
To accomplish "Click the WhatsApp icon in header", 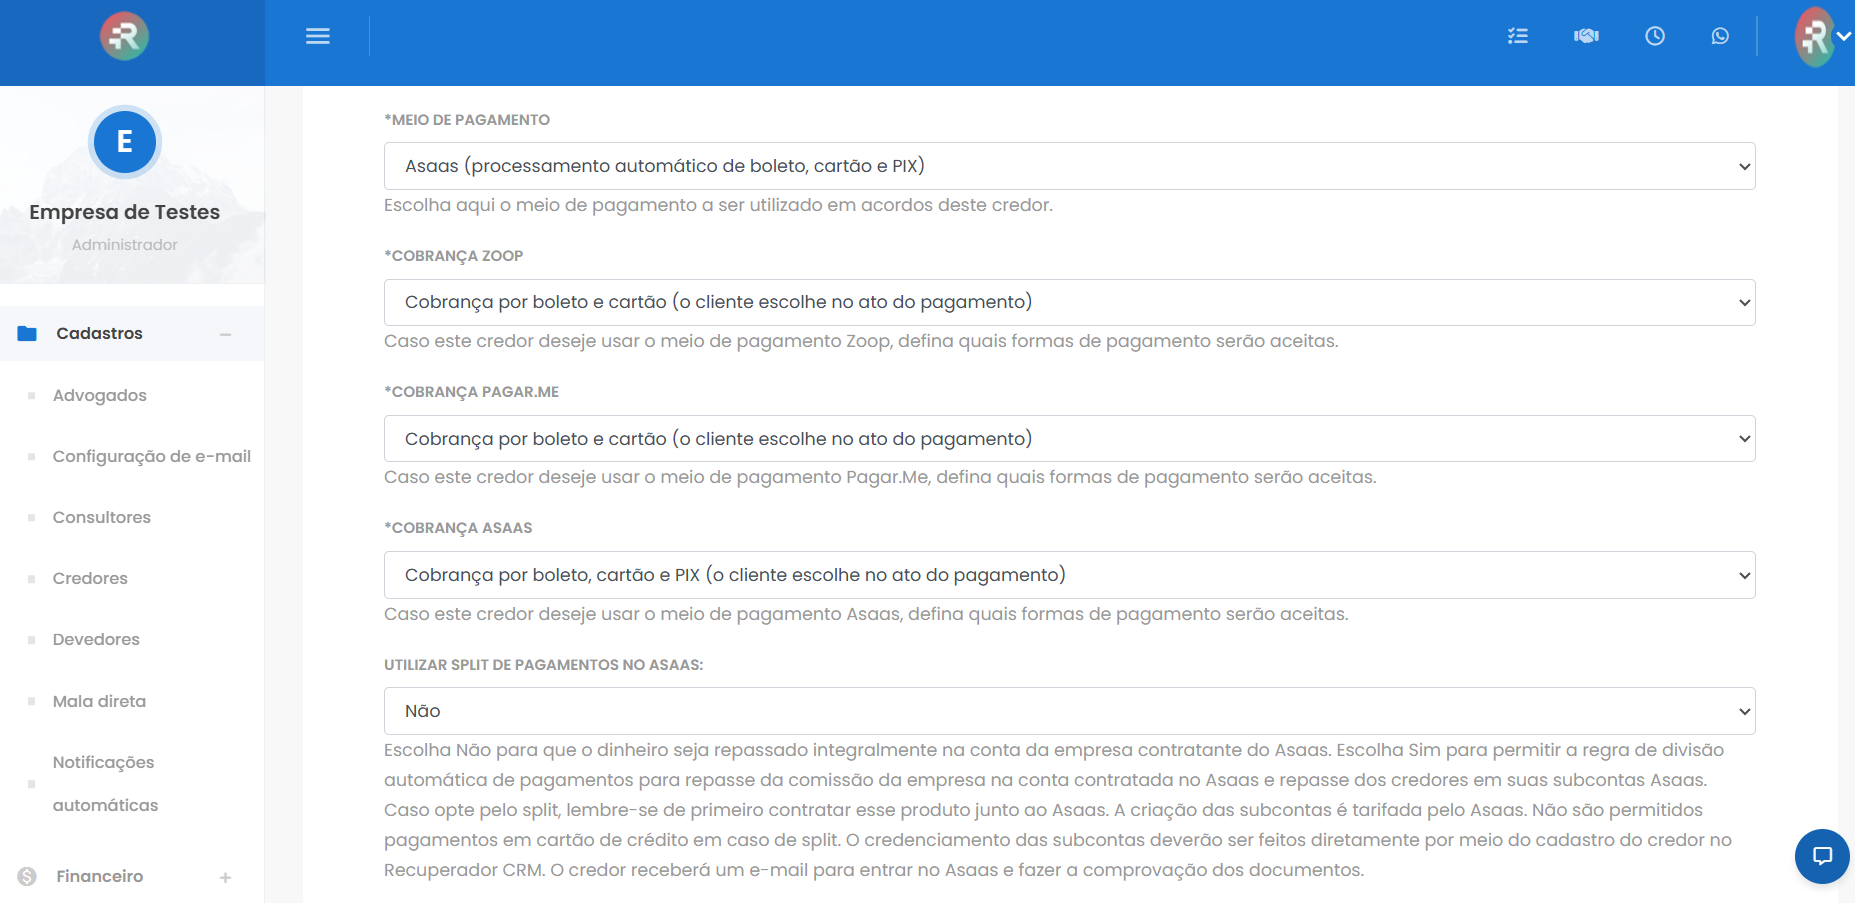I will [x=1720, y=36].
